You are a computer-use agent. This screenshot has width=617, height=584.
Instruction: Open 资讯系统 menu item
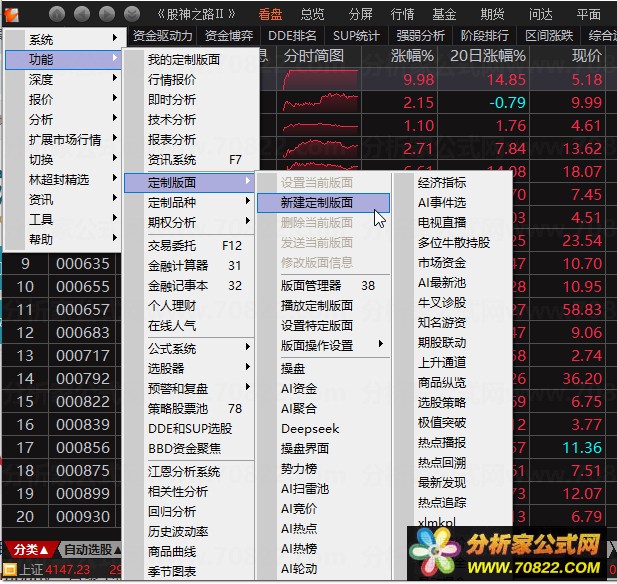[190, 160]
